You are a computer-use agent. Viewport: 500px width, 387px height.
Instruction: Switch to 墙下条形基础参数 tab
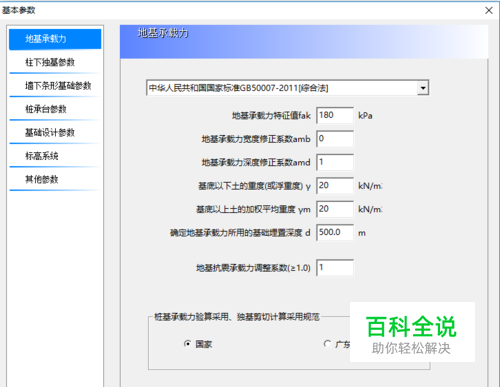[x=55, y=86]
